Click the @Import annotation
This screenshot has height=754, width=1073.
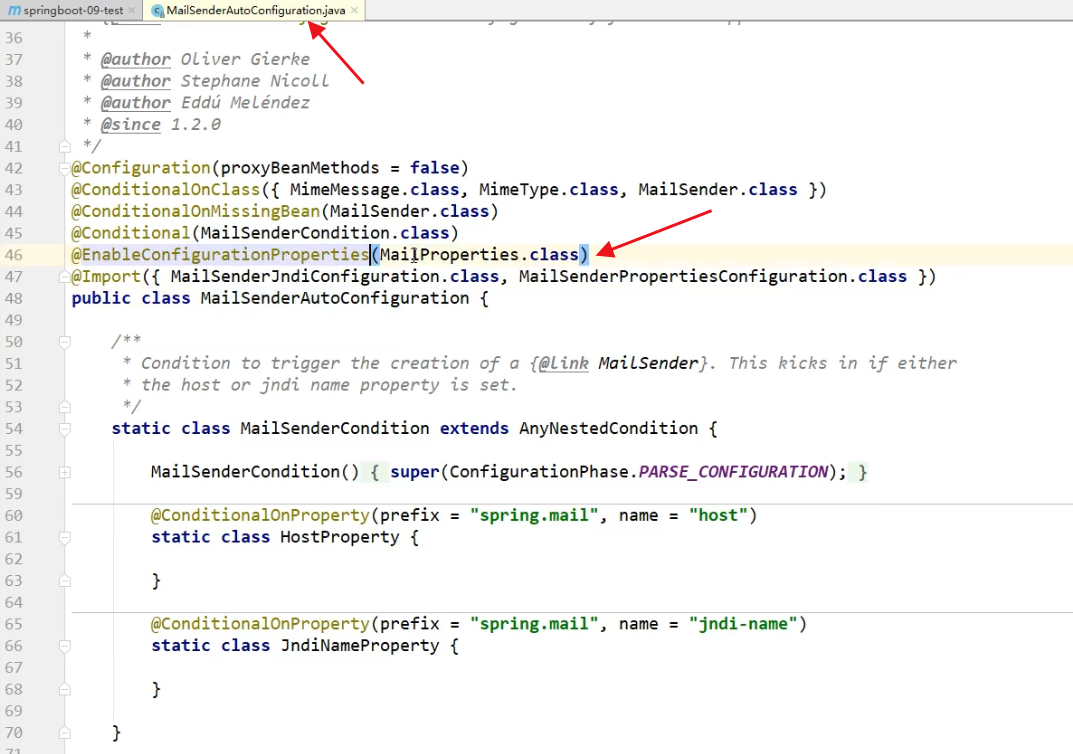pyautogui.click(x=106, y=276)
